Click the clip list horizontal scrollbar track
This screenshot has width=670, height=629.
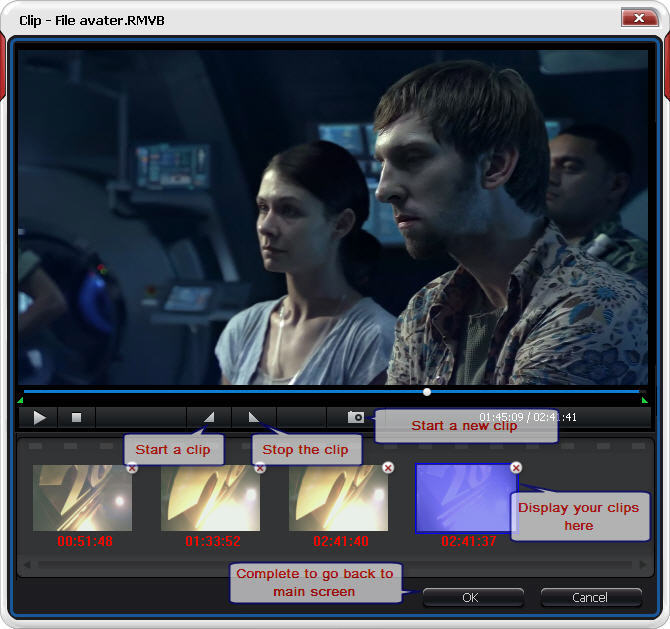click(335, 565)
